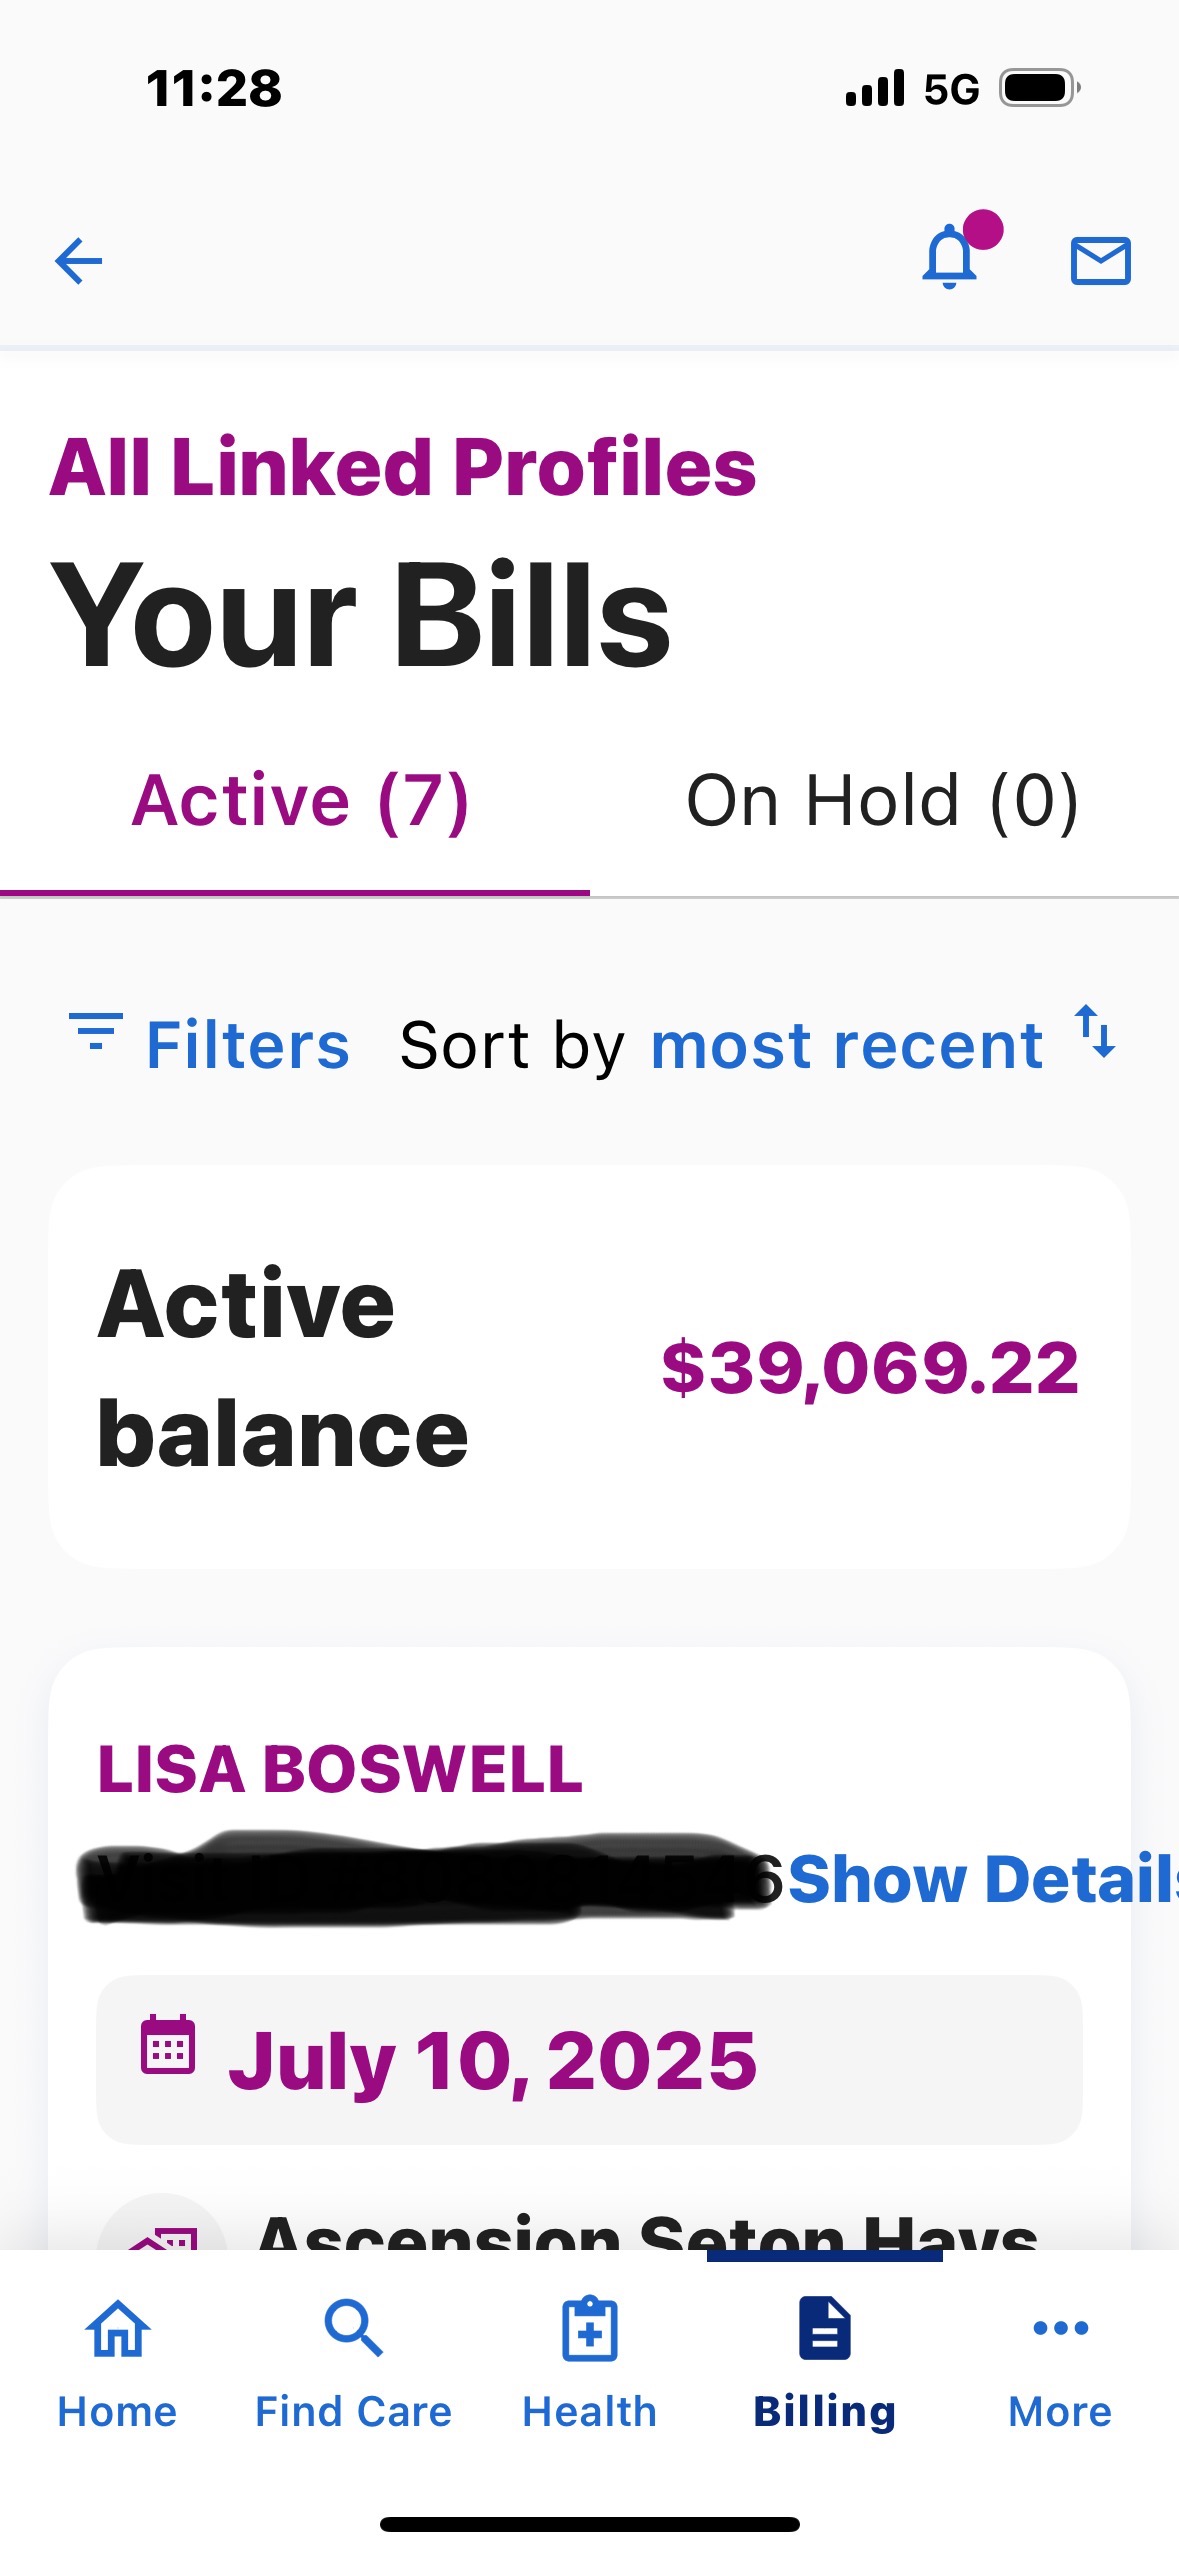Select the Billing document icon
This screenshot has height=2556, width=1179.
pos(825,2328)
